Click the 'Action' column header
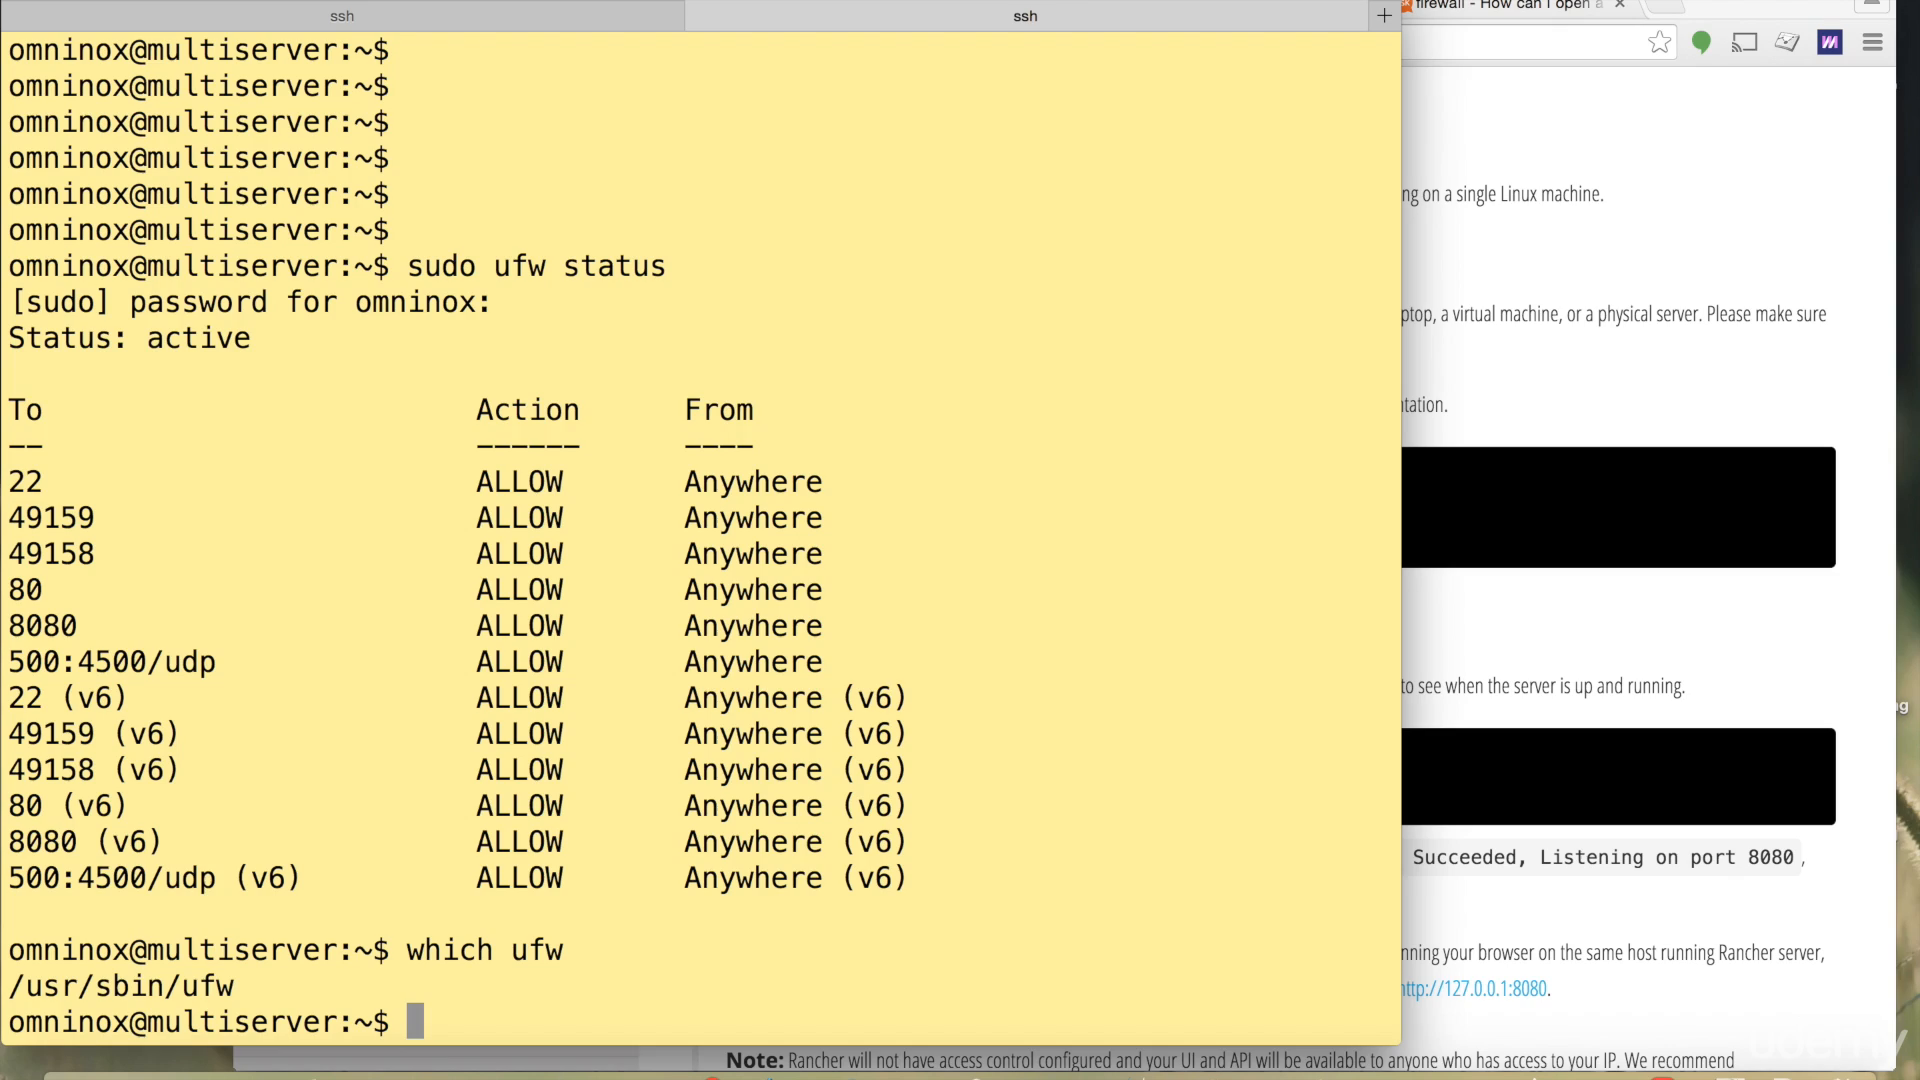Image resolution: width=1920 pixels, height=1080 pixels. coord(528,410)
